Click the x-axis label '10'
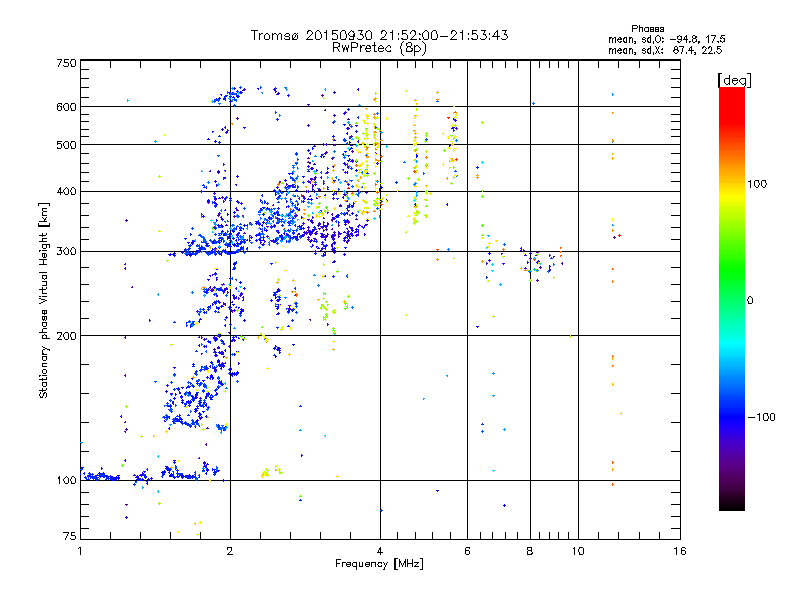 [578, 551]
